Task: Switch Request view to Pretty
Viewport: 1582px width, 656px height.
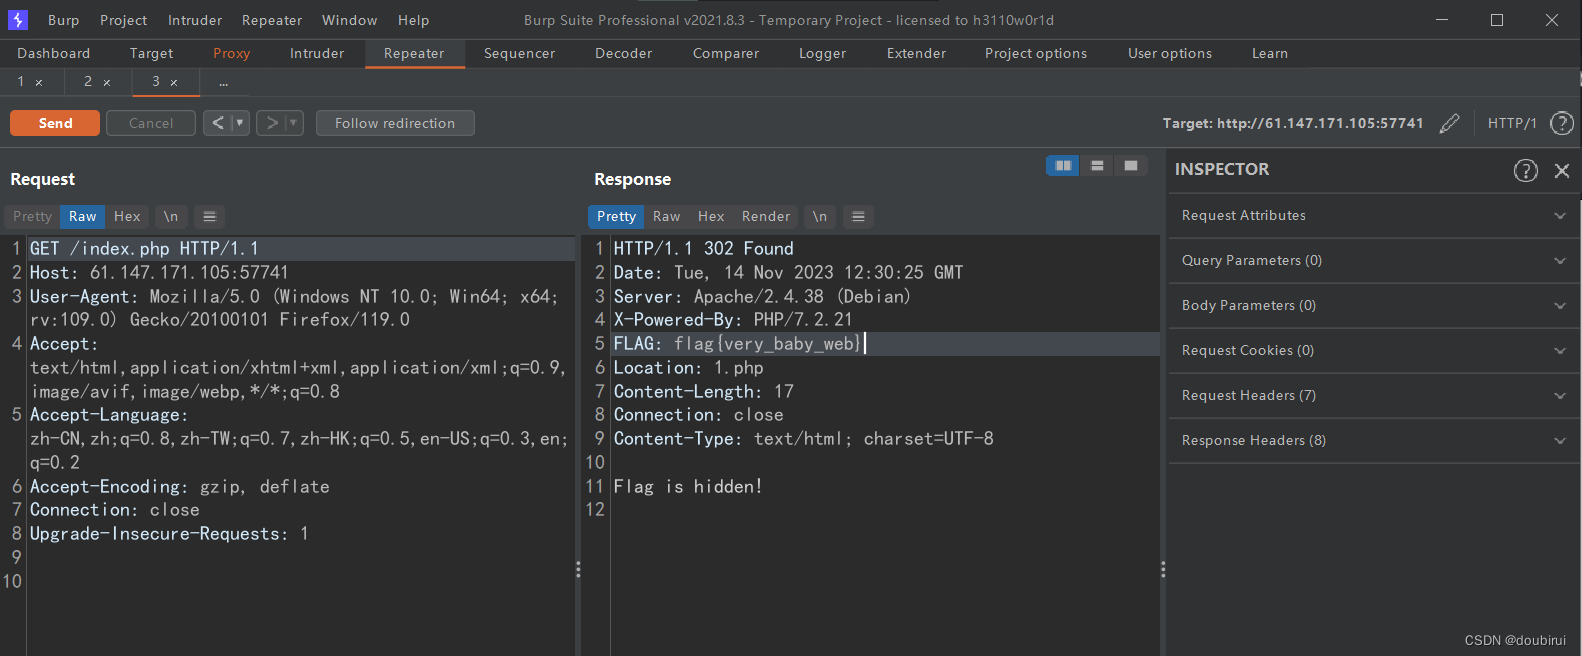Action: (x=32, y=216)
